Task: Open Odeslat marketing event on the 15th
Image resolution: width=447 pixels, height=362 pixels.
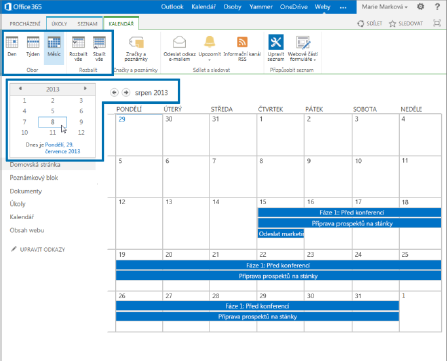Action: tap(281, 234)
